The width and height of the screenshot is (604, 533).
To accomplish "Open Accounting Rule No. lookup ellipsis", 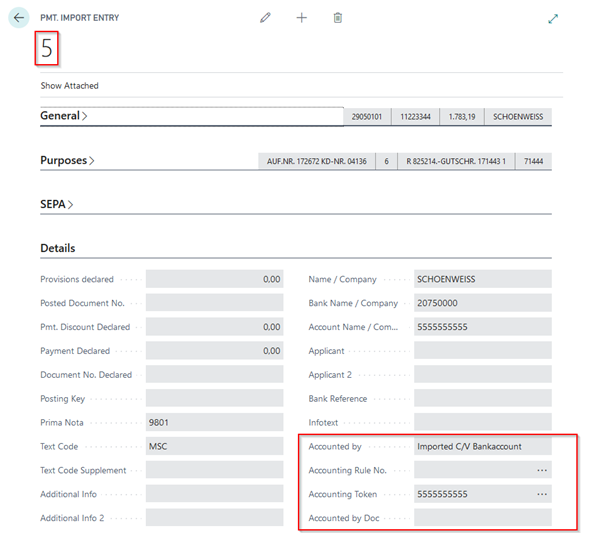I will pos(542,470).
